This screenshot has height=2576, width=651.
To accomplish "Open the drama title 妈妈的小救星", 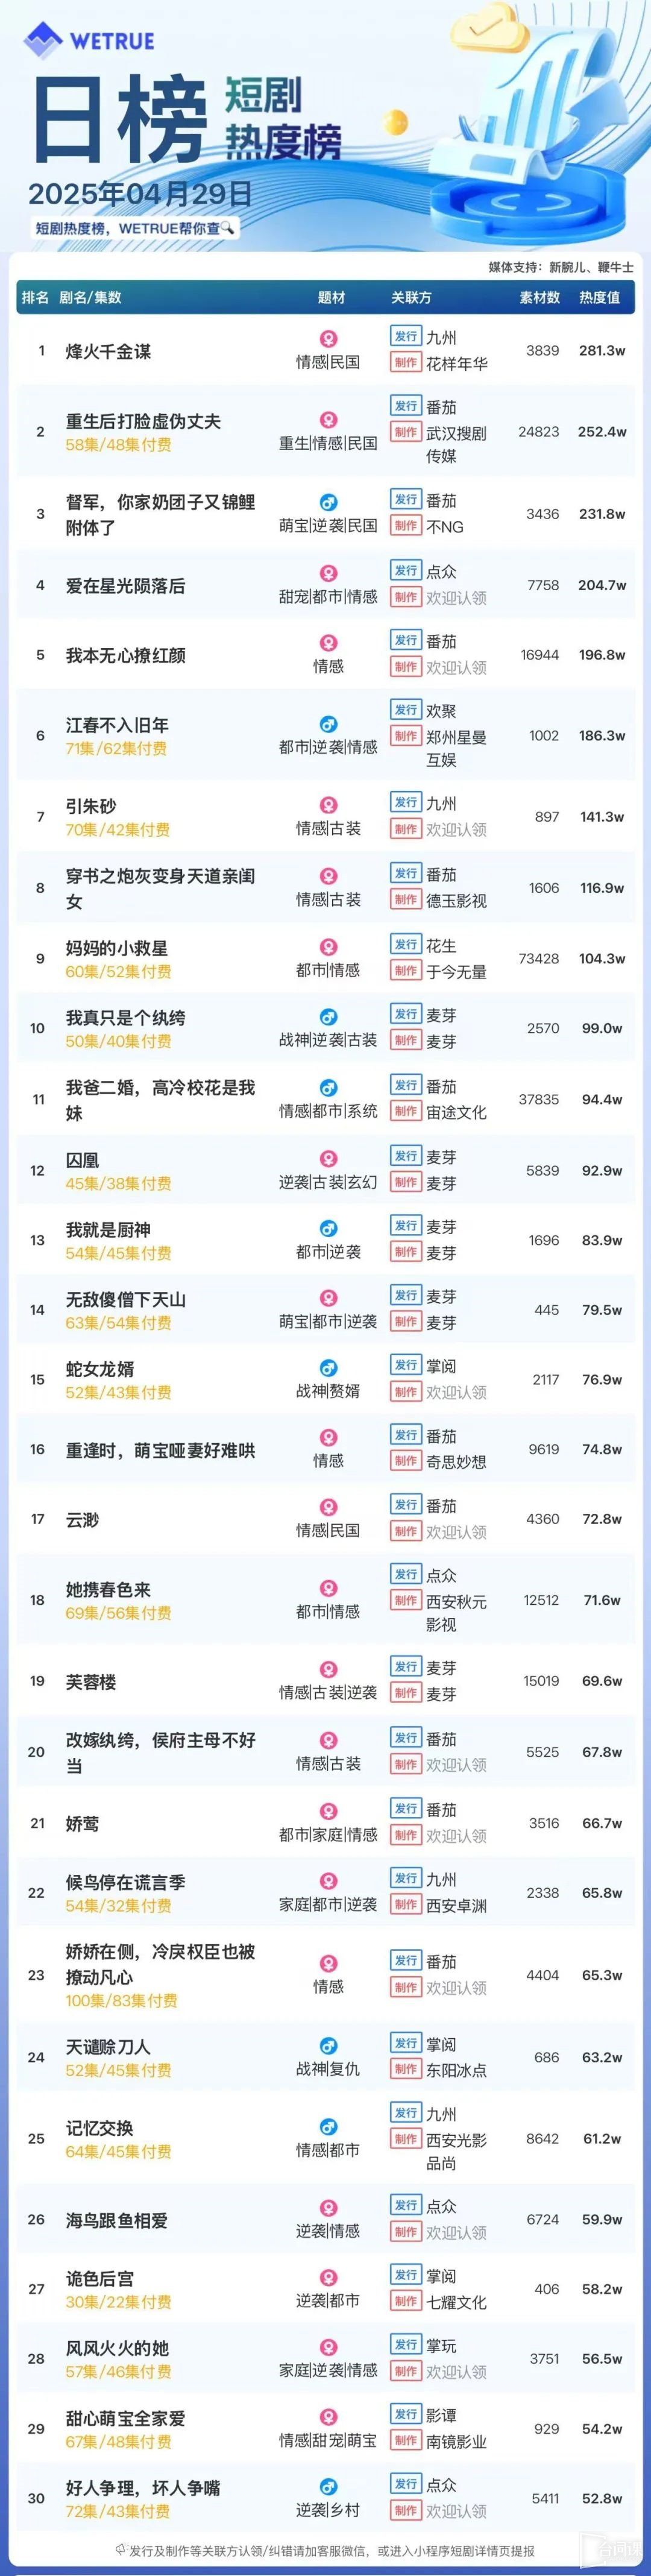I will 117,947.
